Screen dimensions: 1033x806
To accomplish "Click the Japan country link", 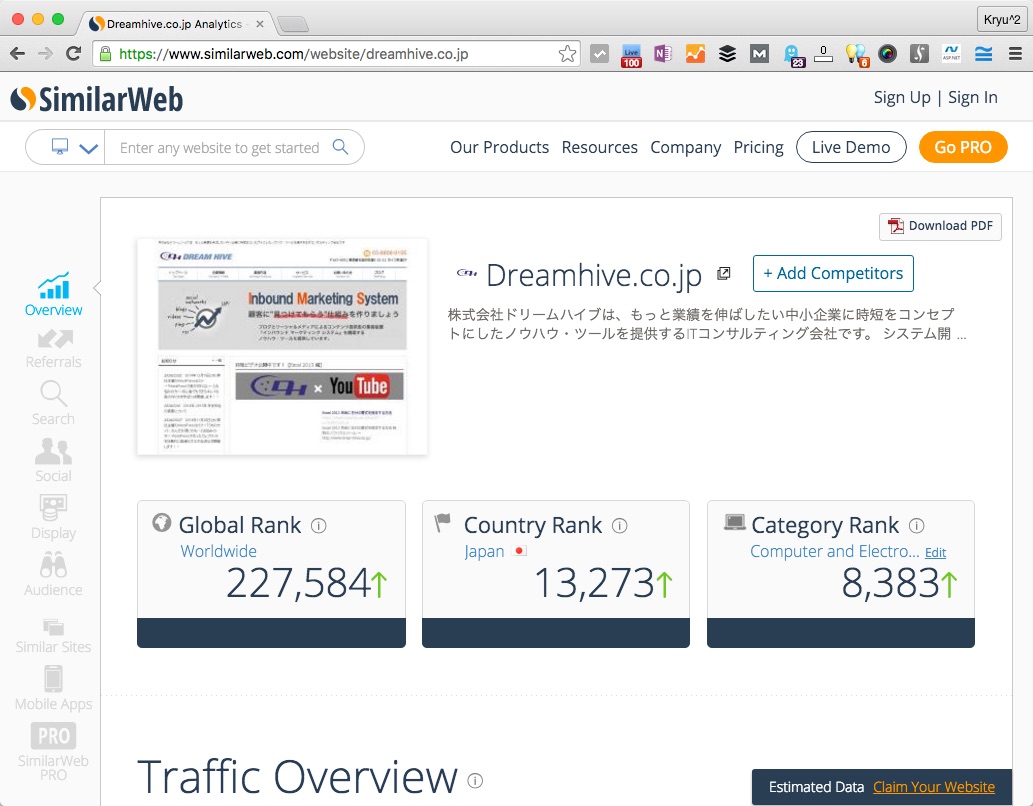I will coord(484,551).
